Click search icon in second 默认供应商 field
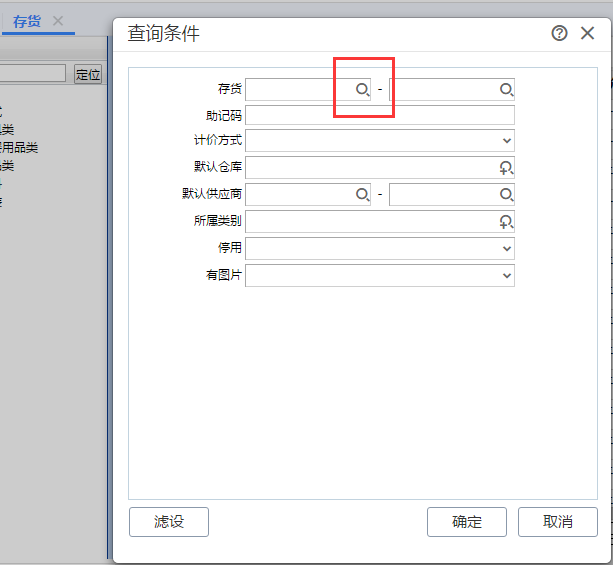 (x=506, y=194)
